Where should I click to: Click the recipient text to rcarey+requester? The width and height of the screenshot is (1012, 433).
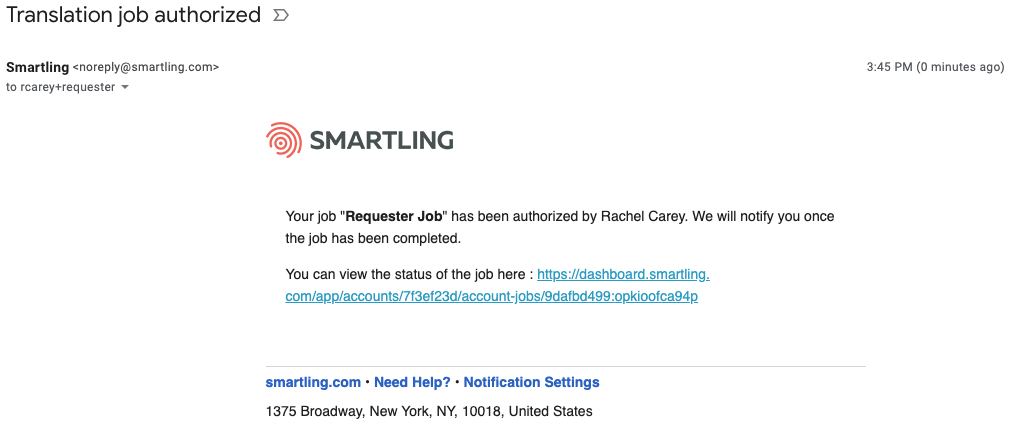61,88
